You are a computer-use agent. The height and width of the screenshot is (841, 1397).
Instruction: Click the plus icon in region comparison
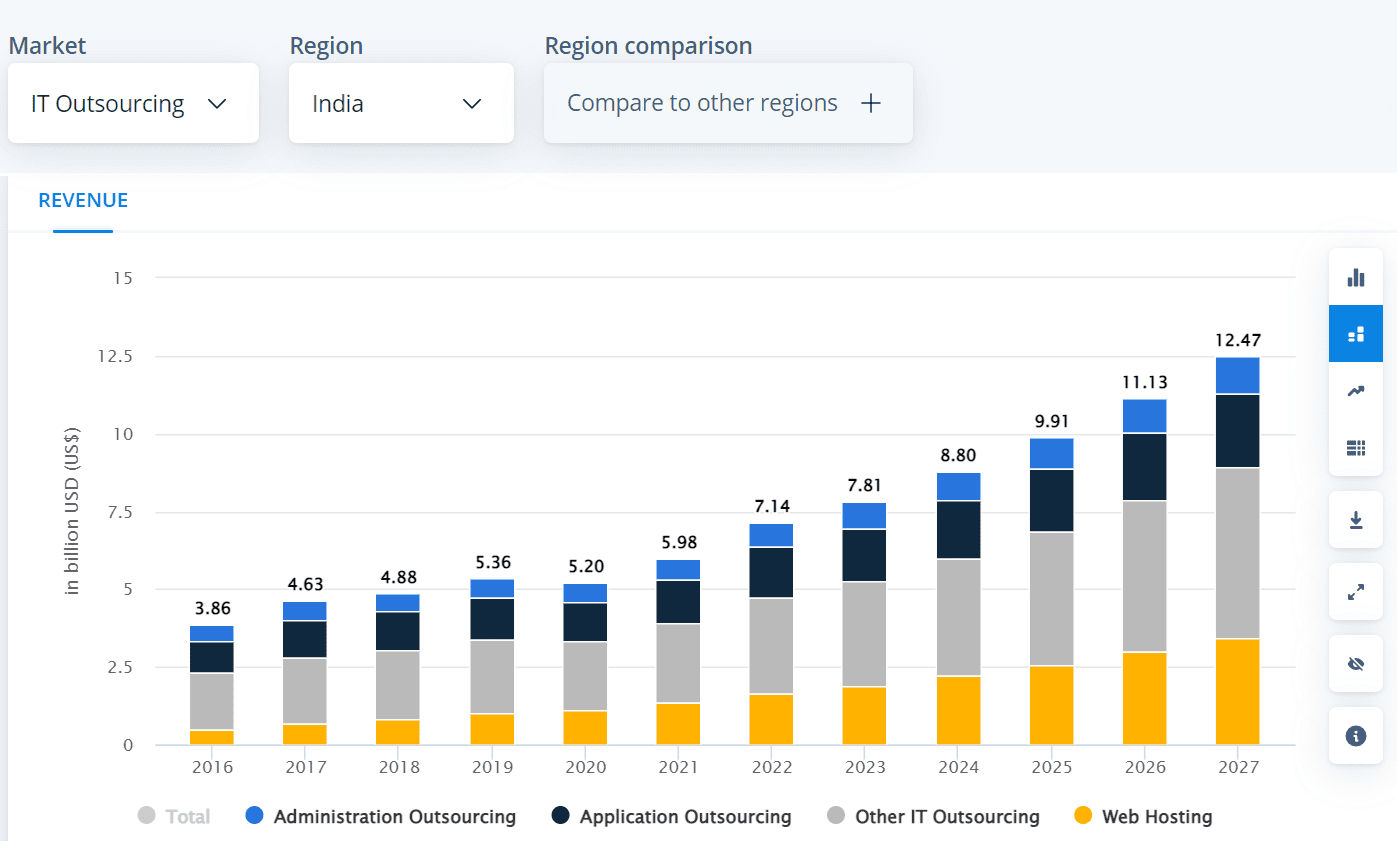871,103
